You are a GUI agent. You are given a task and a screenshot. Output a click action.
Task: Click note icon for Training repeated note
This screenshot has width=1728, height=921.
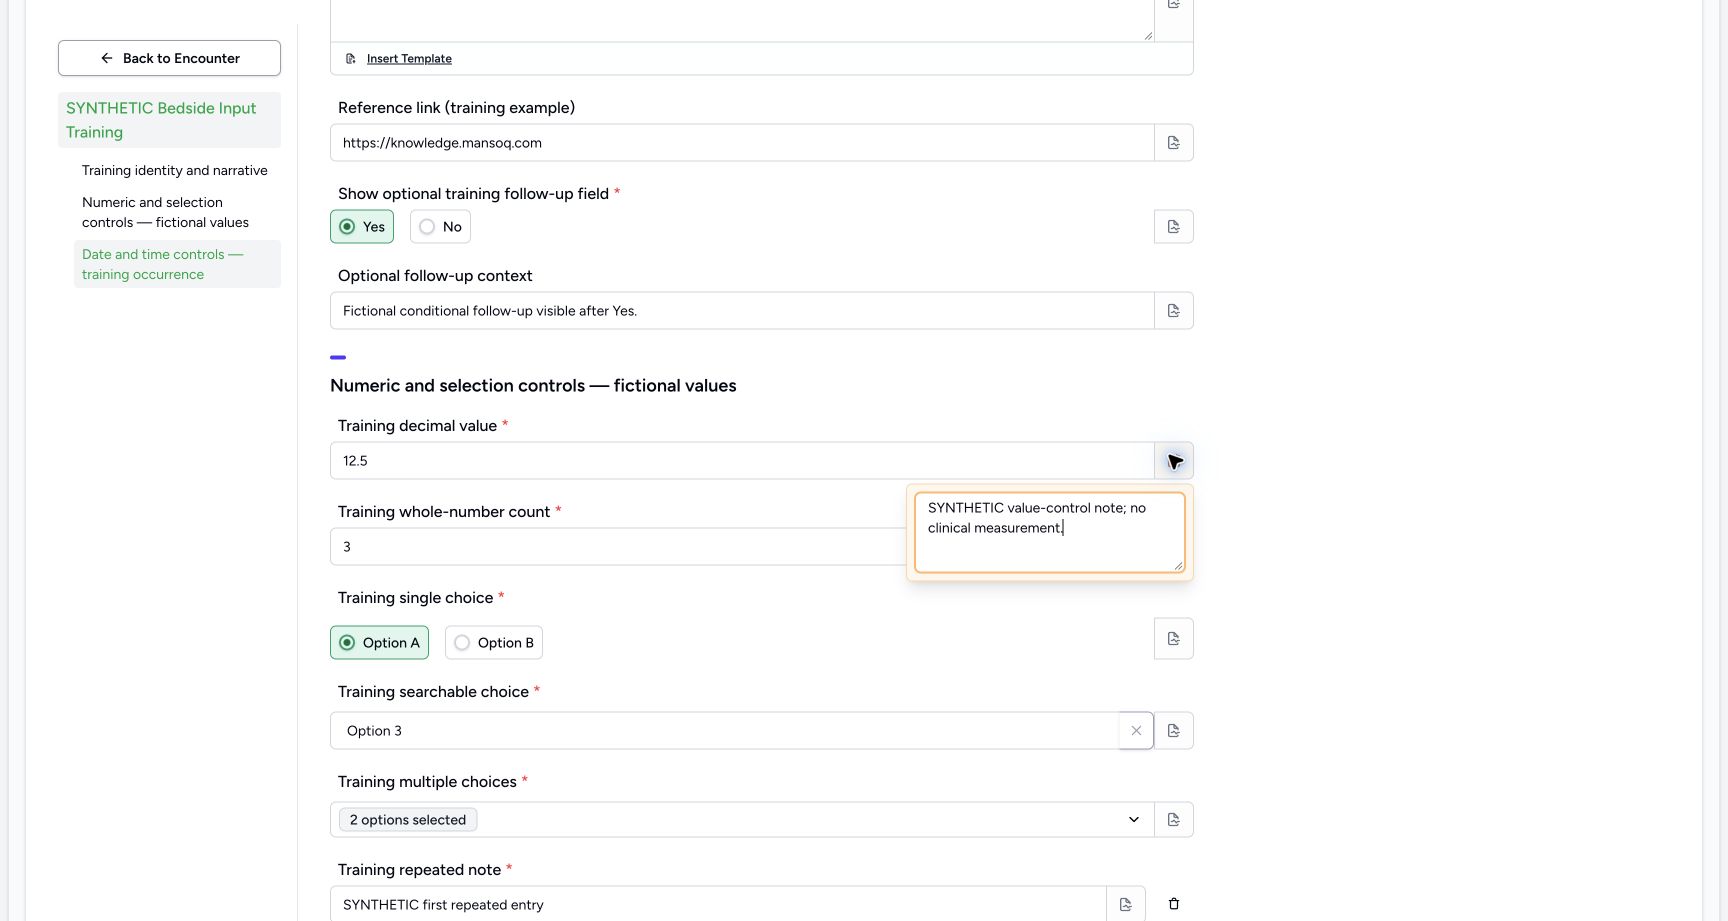click(1126, 904)
